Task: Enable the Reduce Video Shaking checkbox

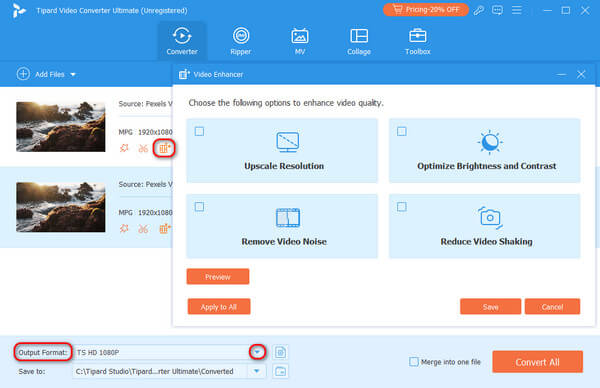Action: pyautogui.click(x=402, y=207)
